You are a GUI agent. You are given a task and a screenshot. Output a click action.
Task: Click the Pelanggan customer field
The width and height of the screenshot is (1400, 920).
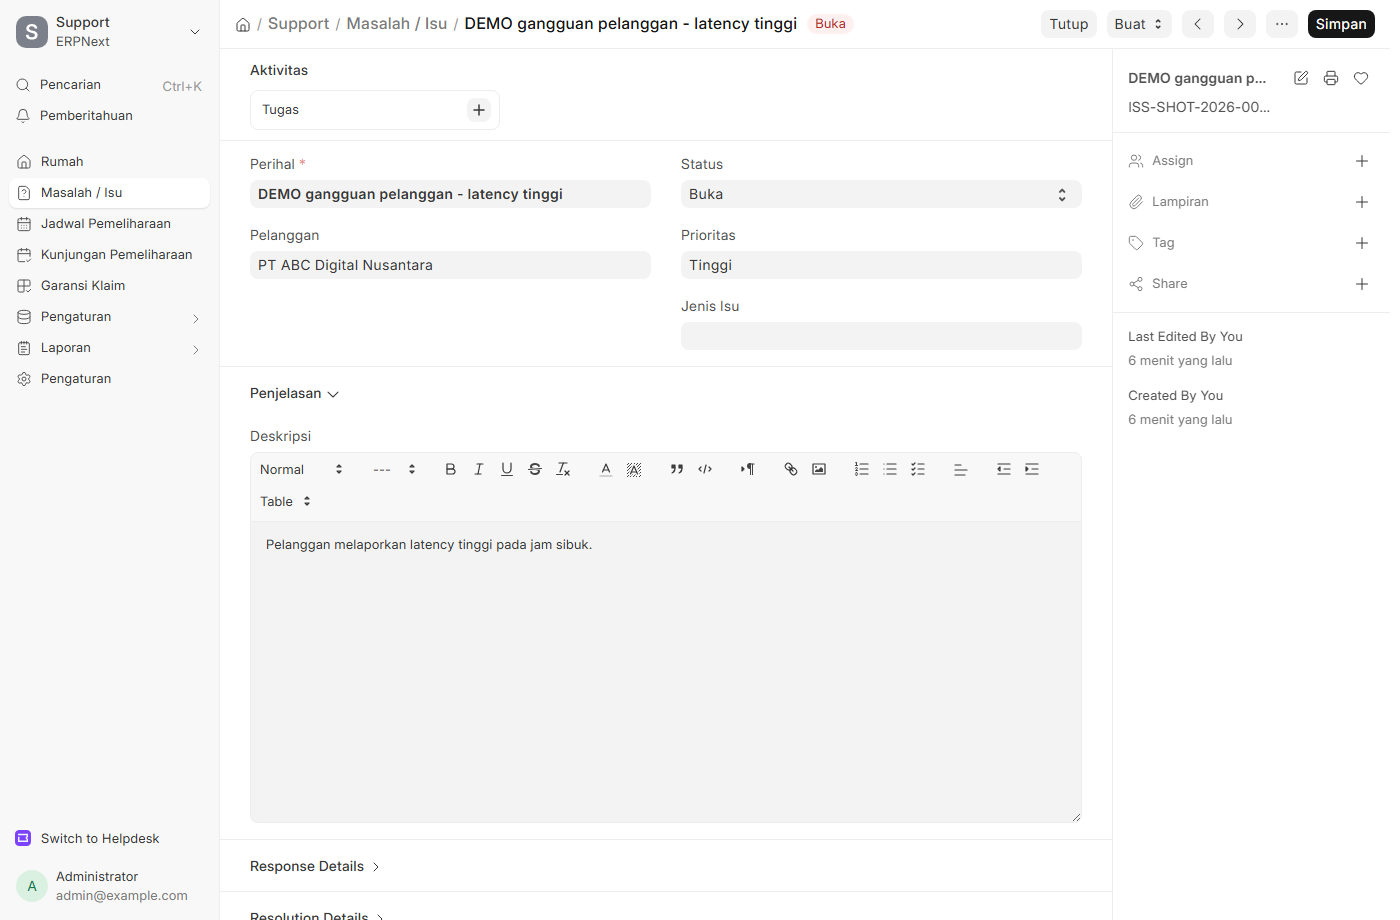coord(450,265)
